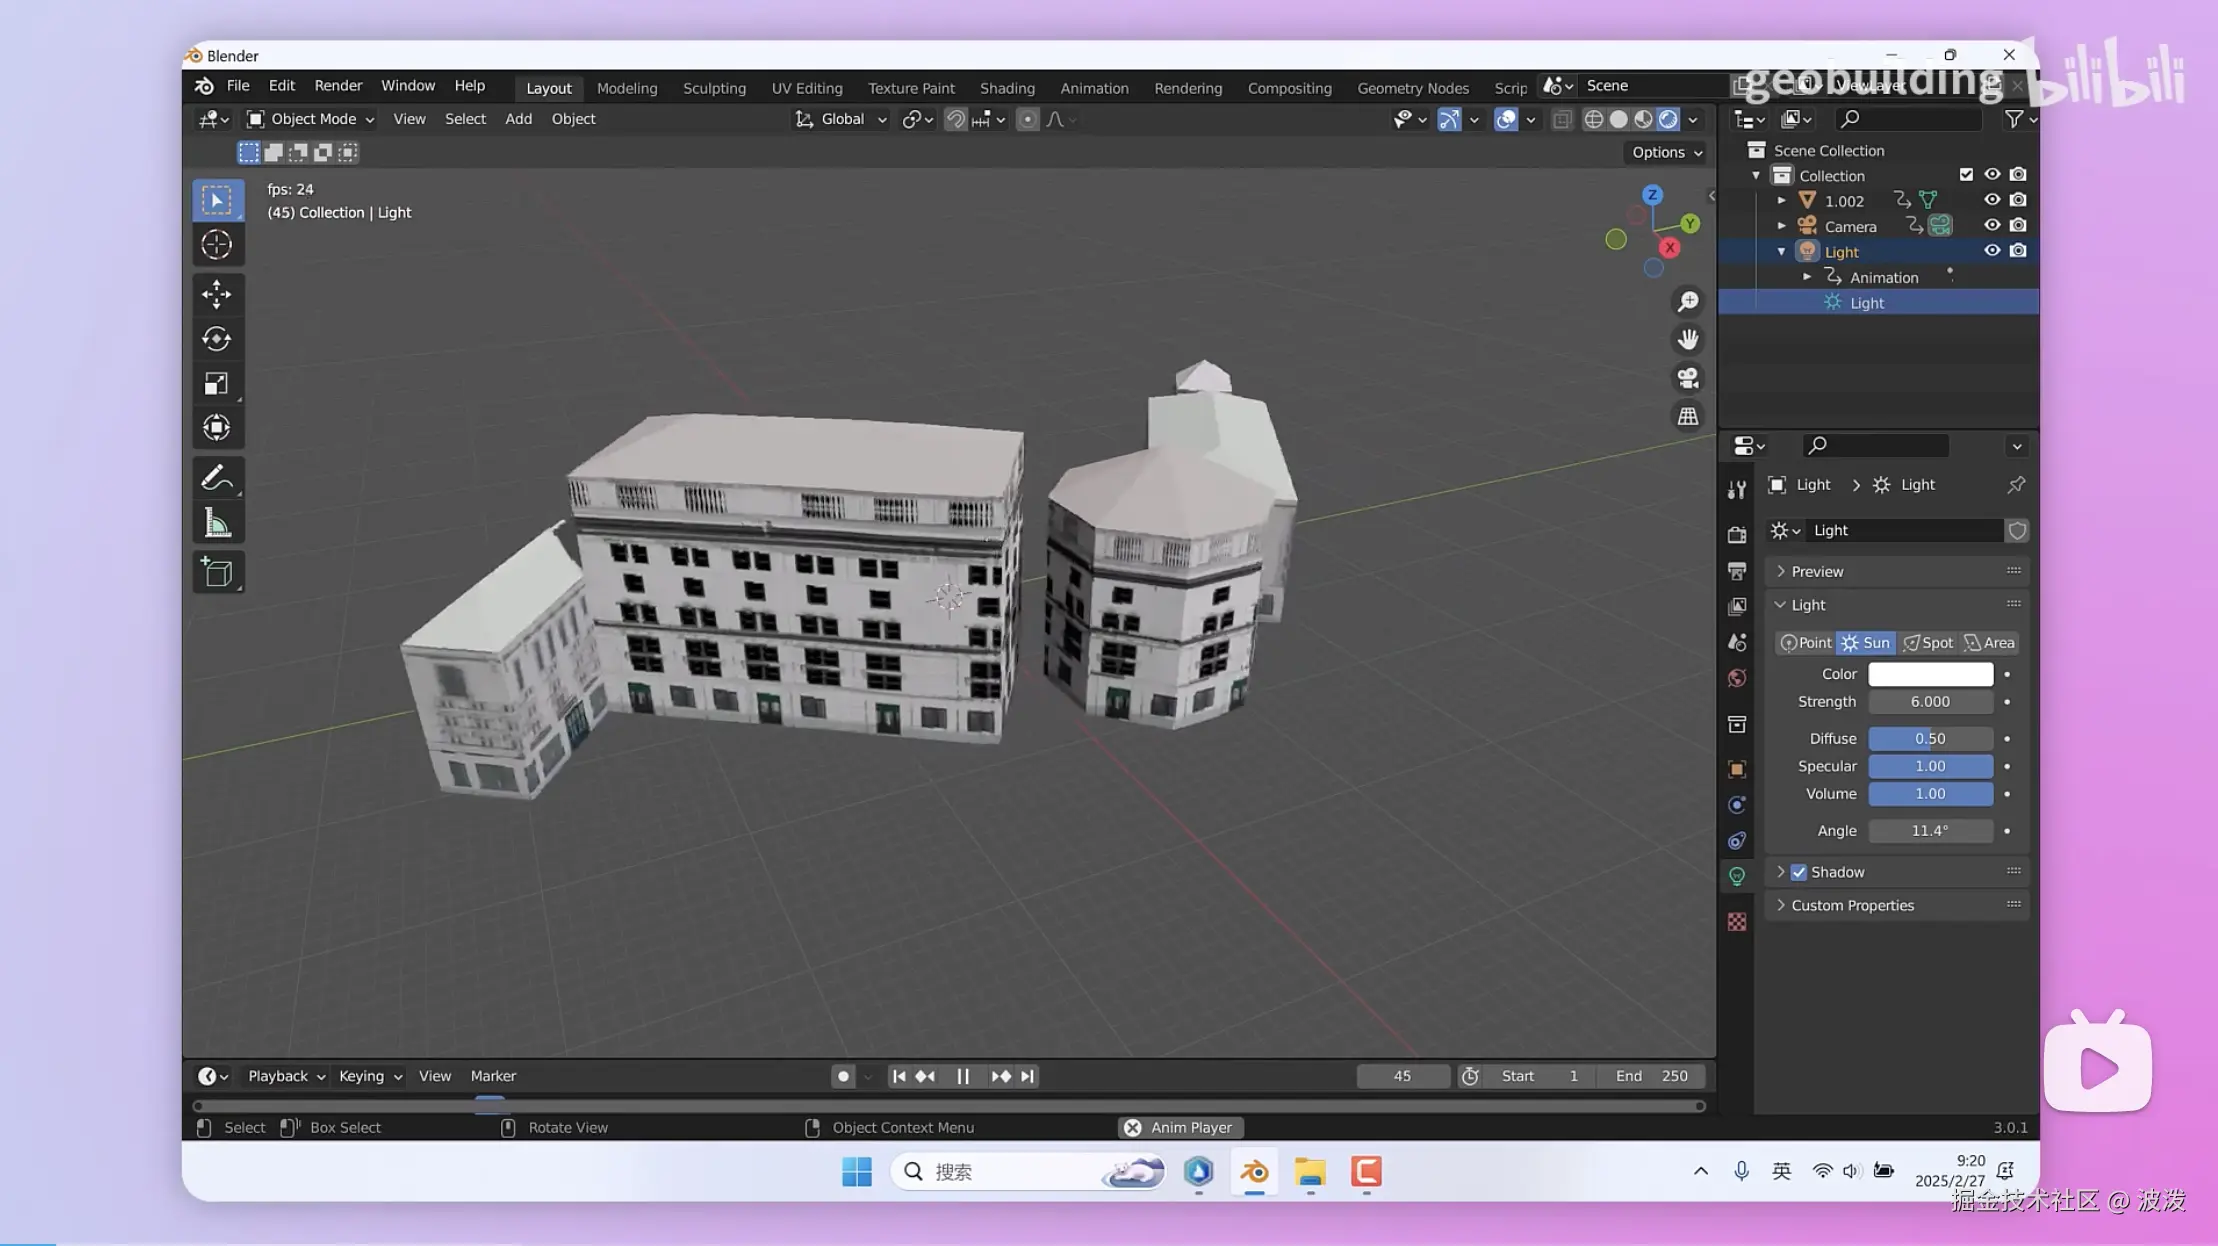The width and height of the screenshot is (2218, 1246).
Task: Toggle camera view in viewport
Action: (1688, 378)
